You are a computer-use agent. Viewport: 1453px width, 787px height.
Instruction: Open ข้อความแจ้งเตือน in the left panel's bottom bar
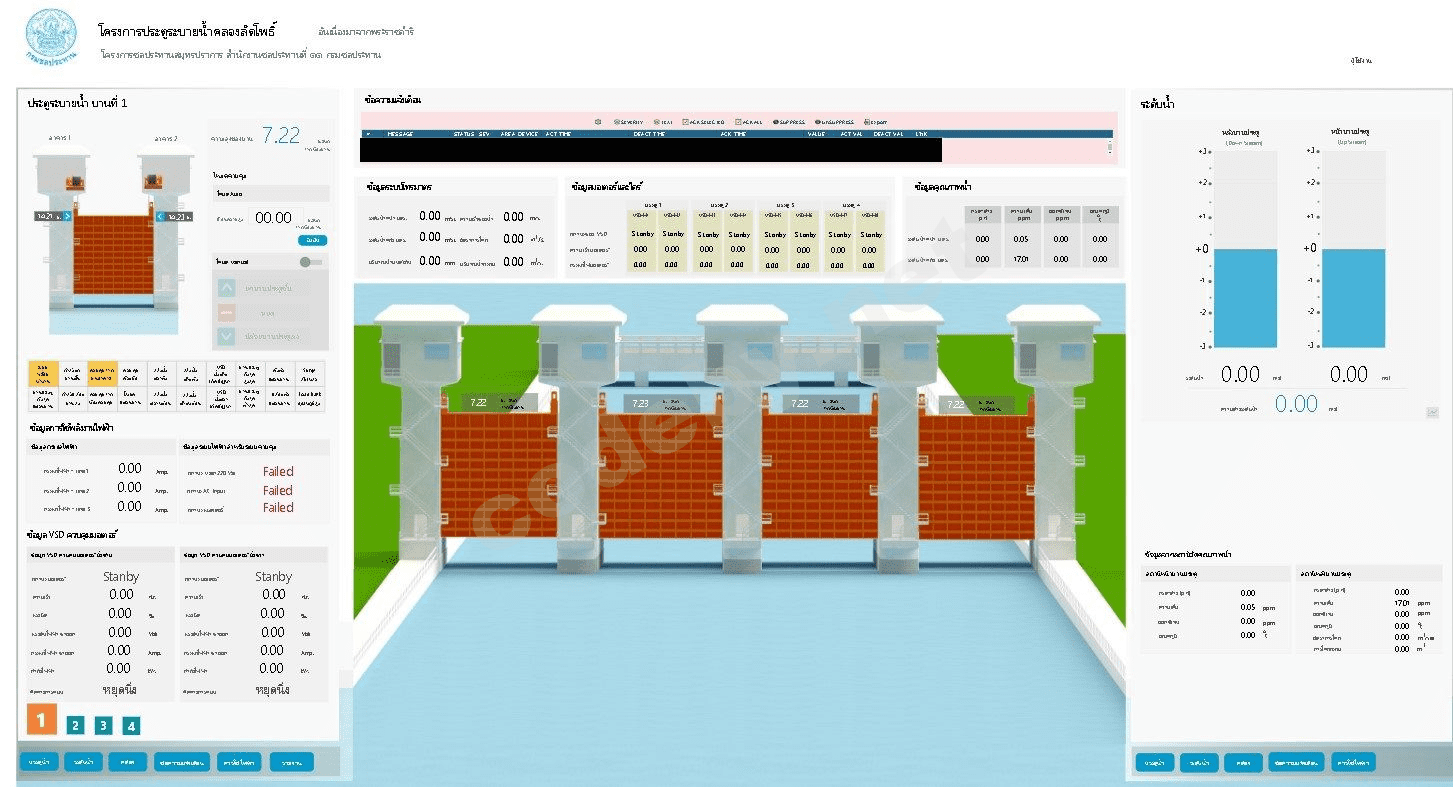[181, 762]
